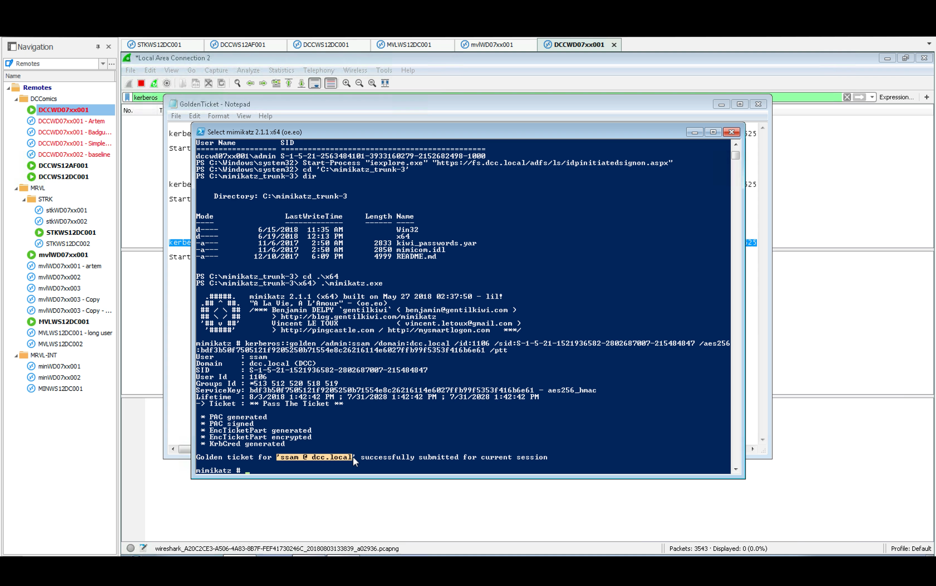The image size is (936, 586).
Task: Close the DCCWD07xx001 tab
Action: pyautogui.click(x=614, y=45)
